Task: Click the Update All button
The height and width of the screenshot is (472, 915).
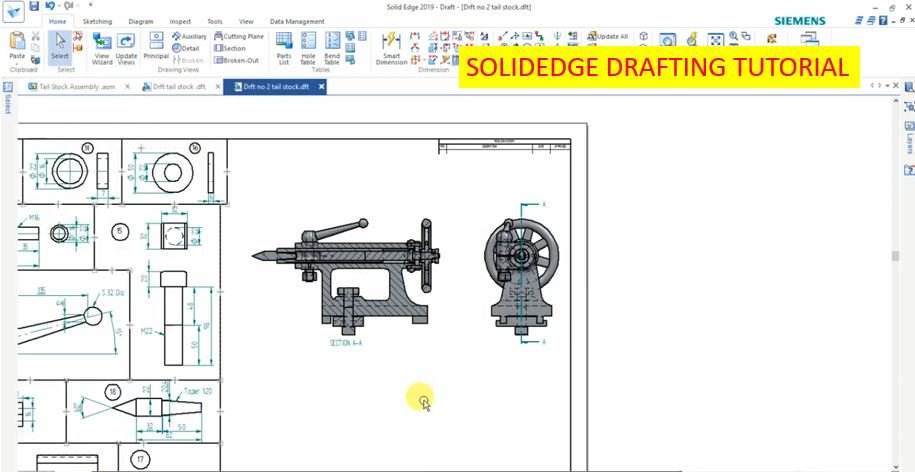Action: pyautogui.click(x=607, y=36)
